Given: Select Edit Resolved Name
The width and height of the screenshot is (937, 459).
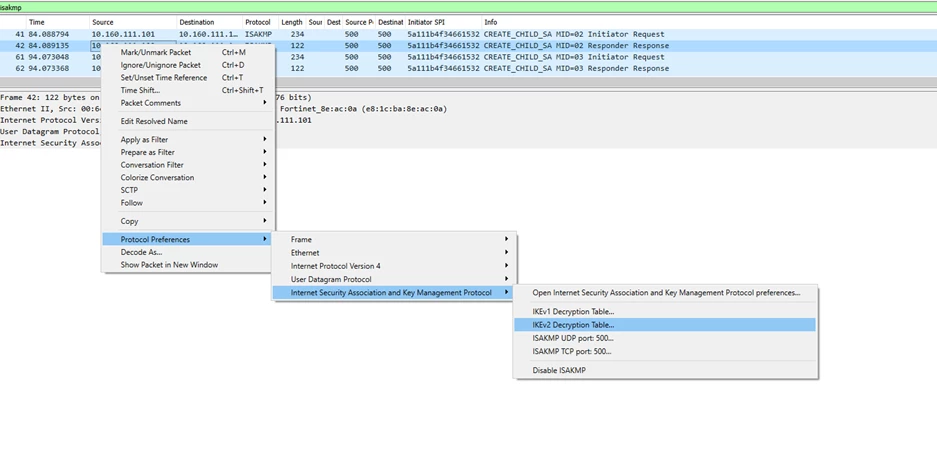Looking at the screenshot, I should point(188,121).
